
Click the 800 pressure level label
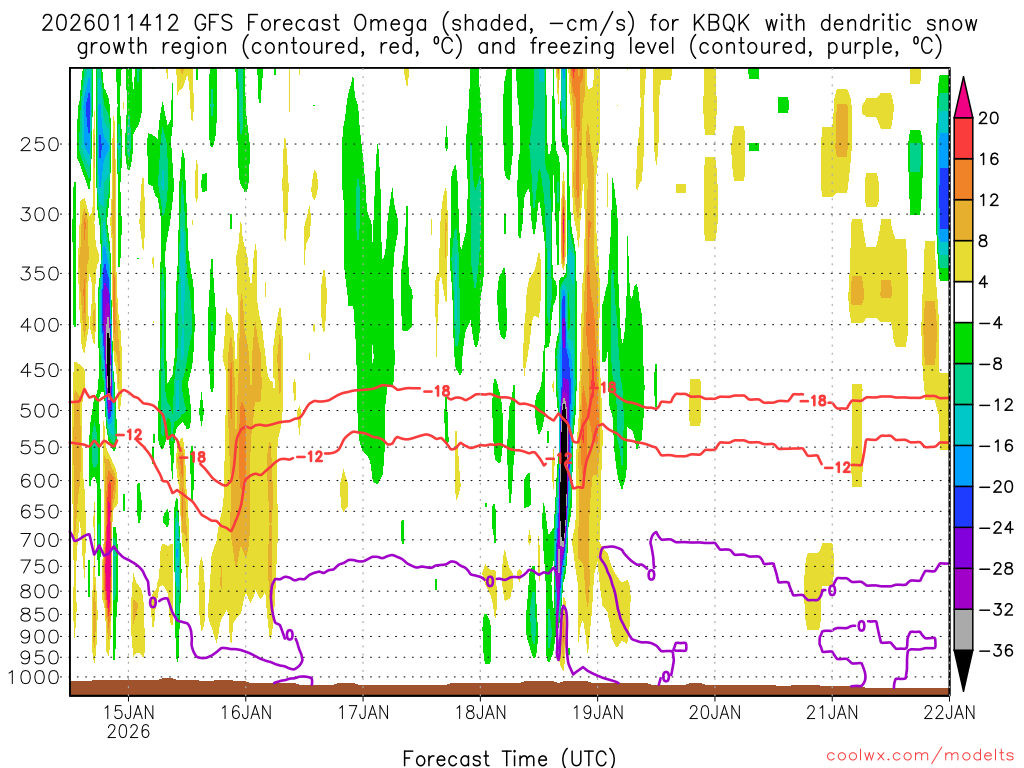tap(40, 592)
